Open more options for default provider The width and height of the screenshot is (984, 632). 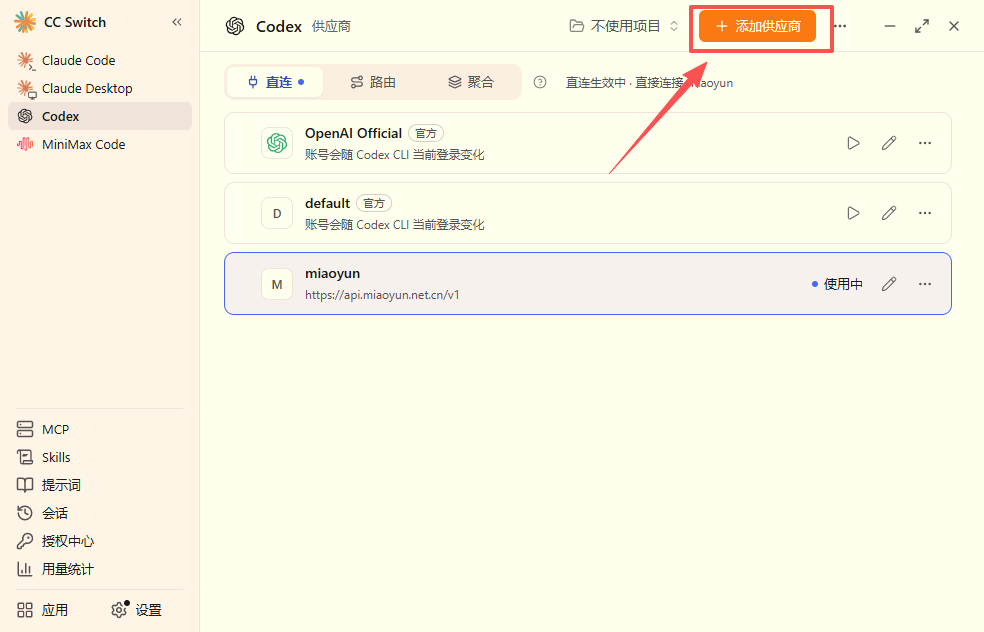(924, 213)
